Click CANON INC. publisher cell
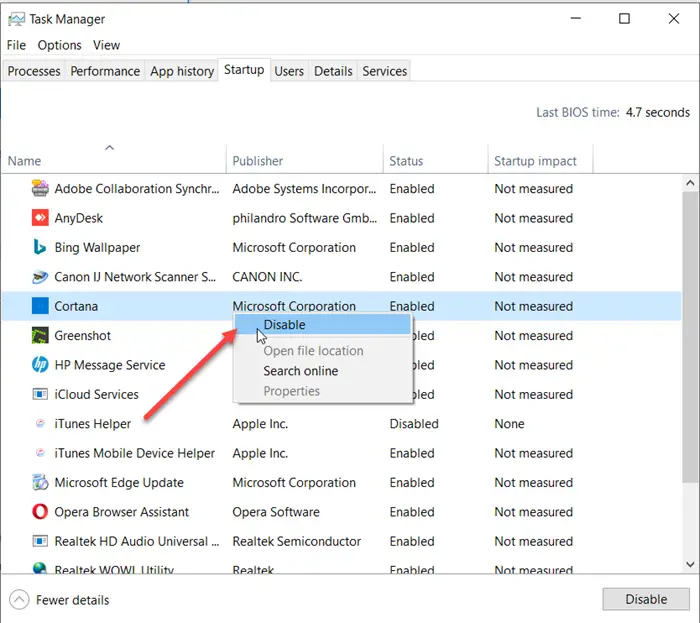 coord(267,277)
